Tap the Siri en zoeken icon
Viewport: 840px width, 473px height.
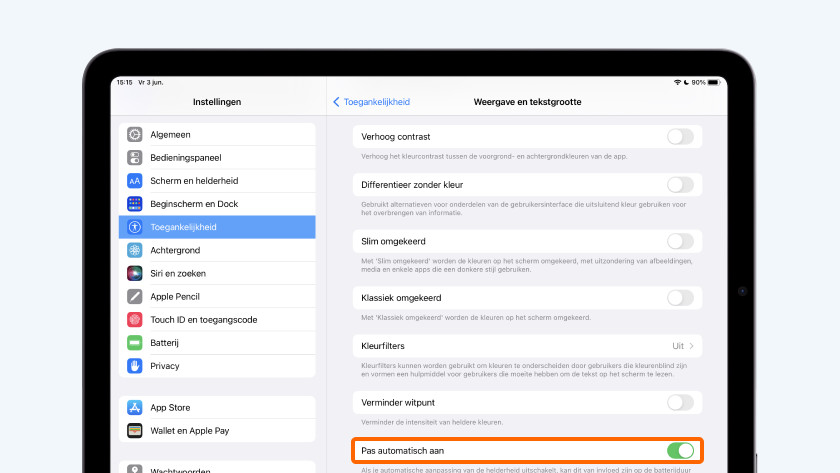[x=134, y=273]
